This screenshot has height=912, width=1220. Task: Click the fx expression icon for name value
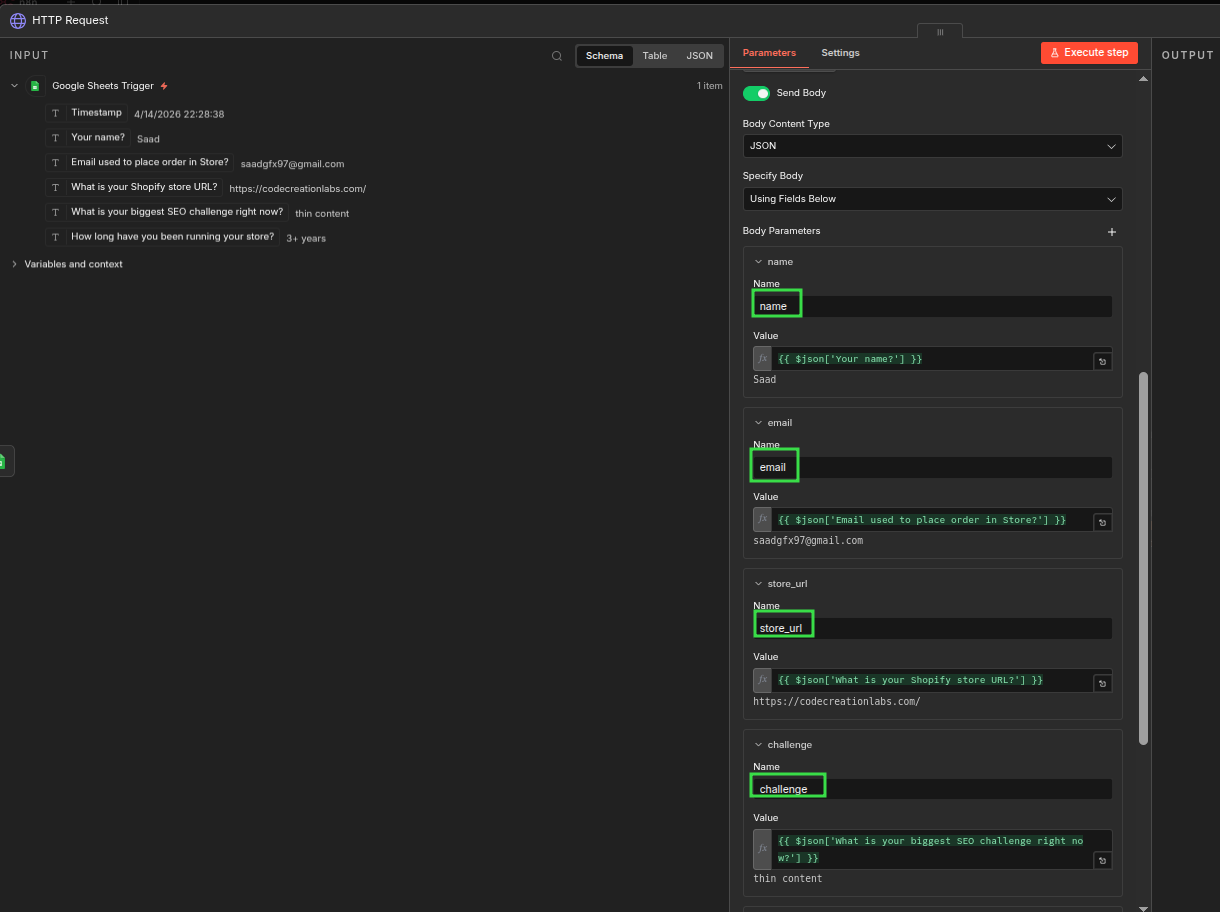click(x=762, y=359)
